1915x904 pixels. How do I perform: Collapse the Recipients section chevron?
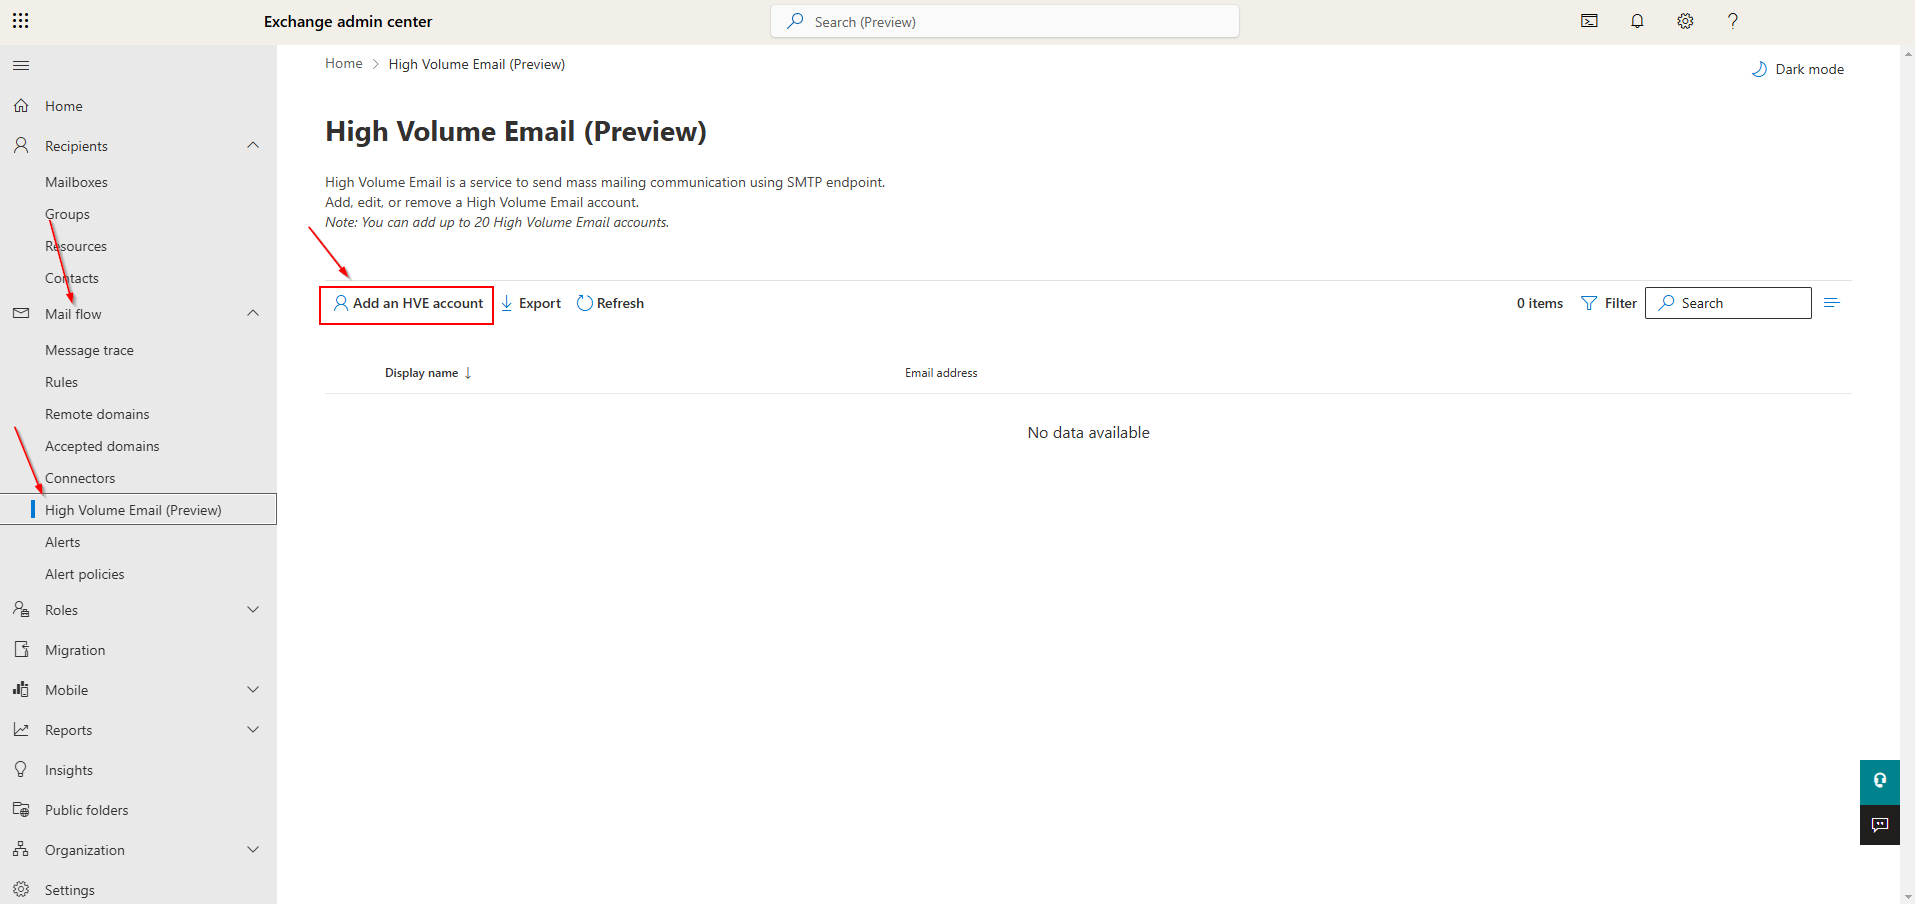(253, 146)
